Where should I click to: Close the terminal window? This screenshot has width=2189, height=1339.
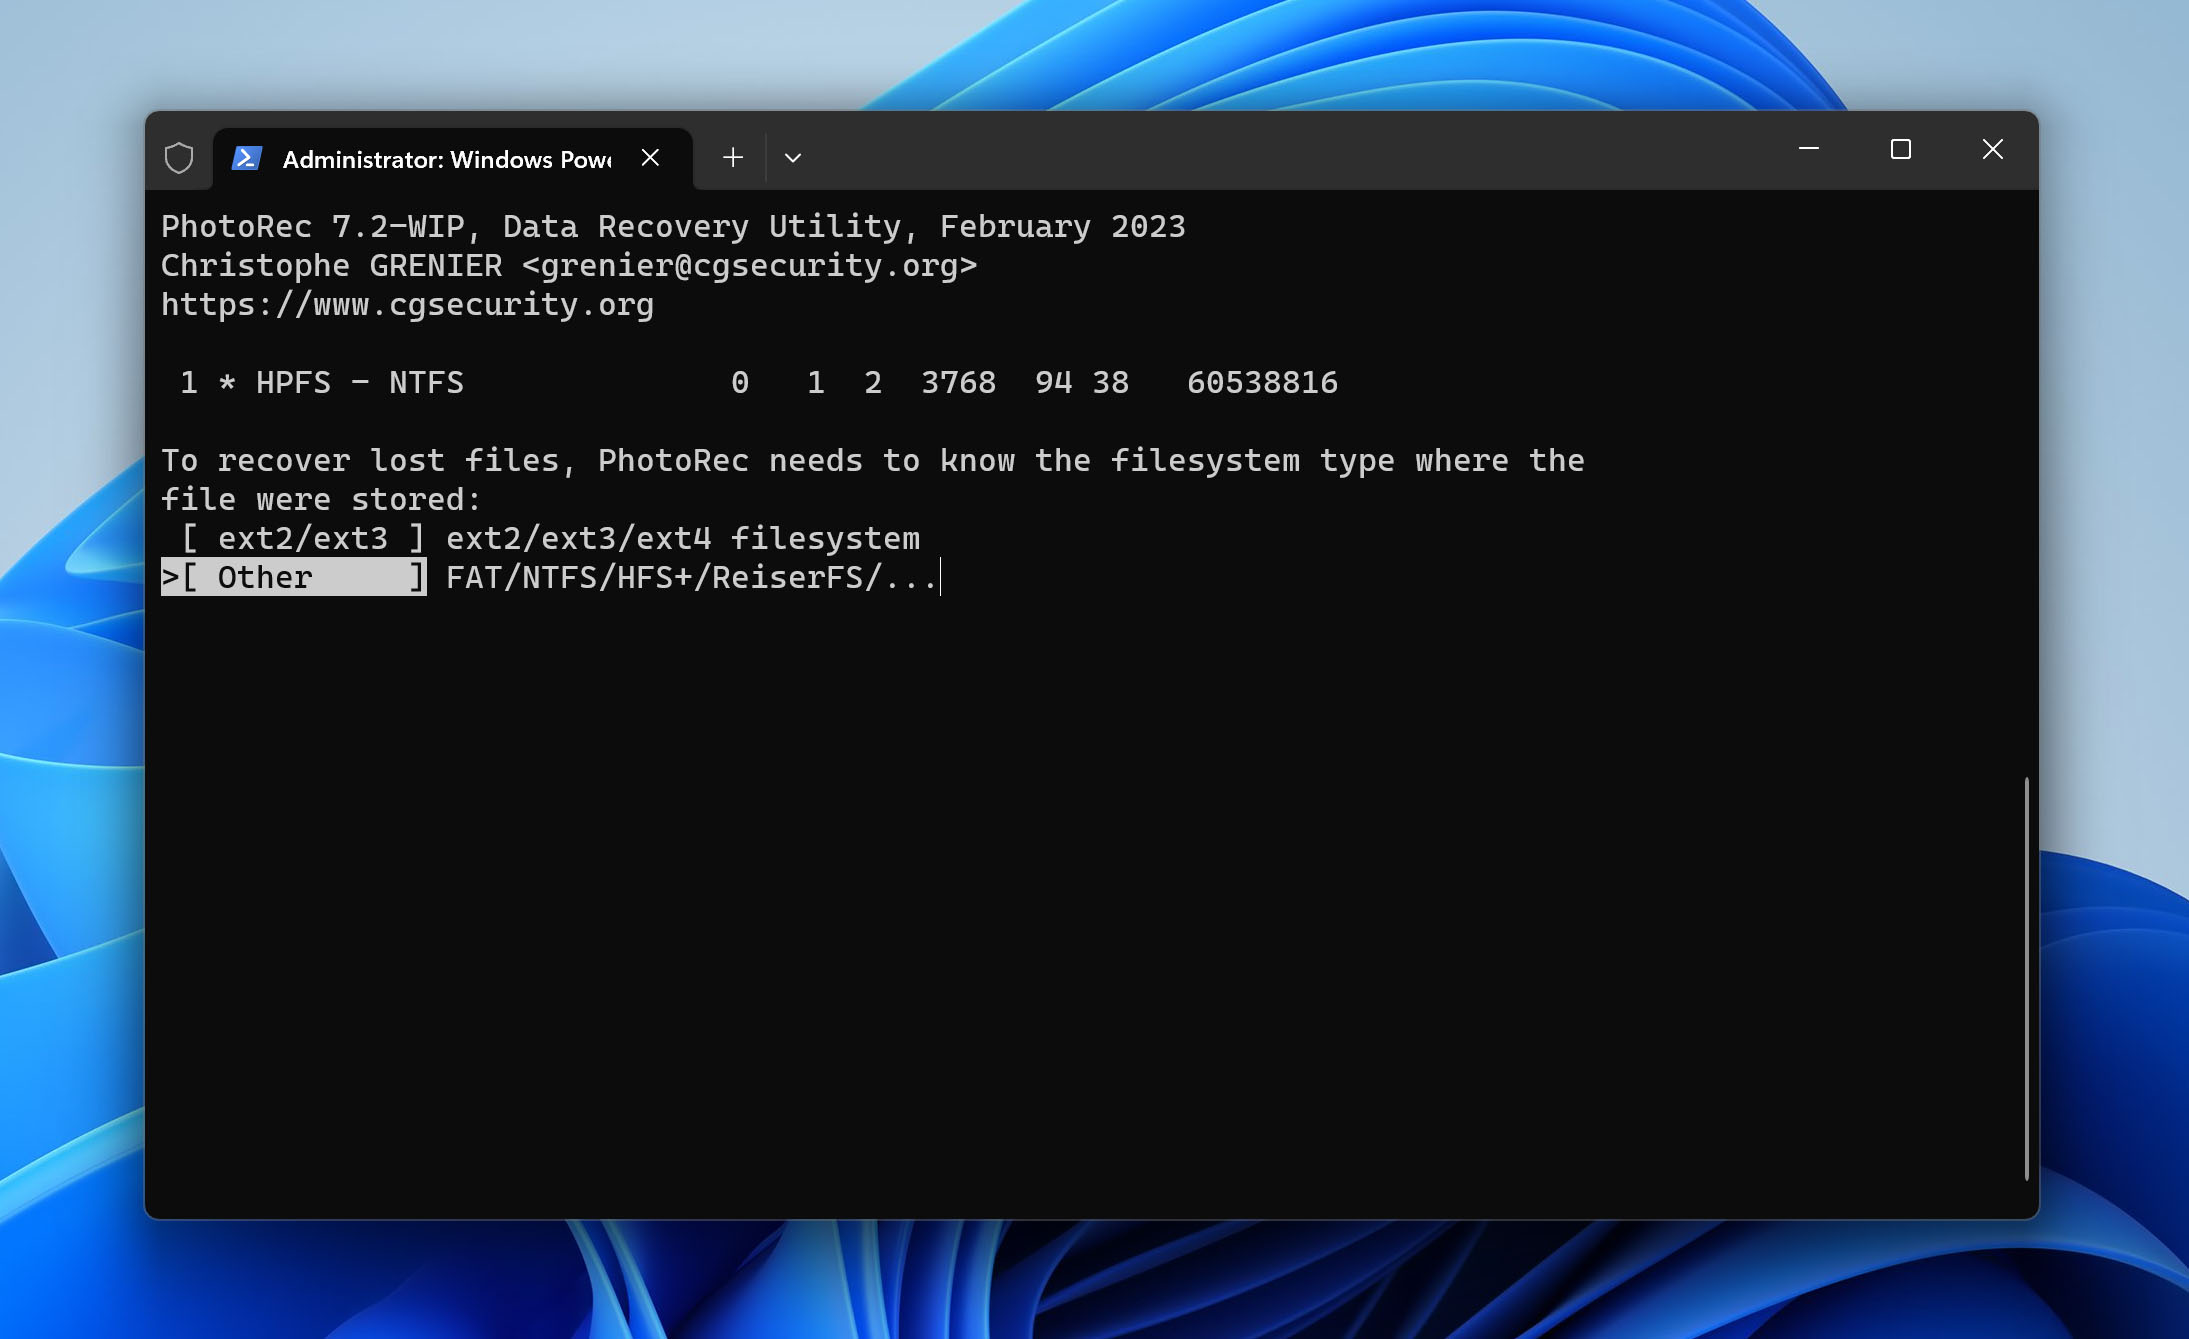[1992, 149]
